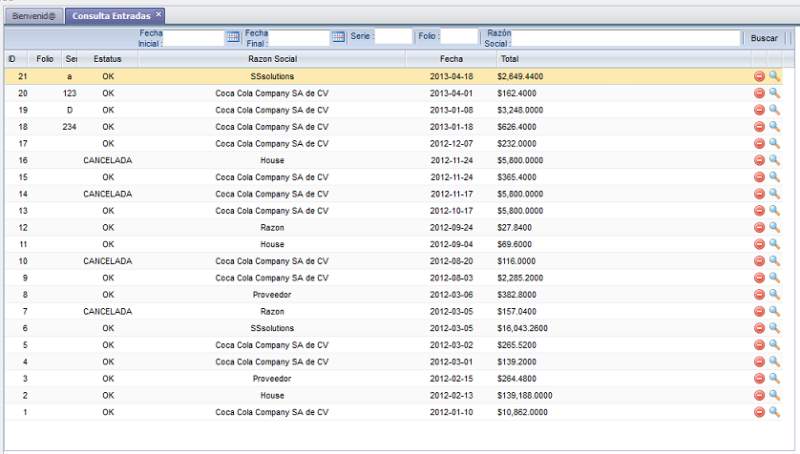Click the Serie input field

tap(393, 37)
